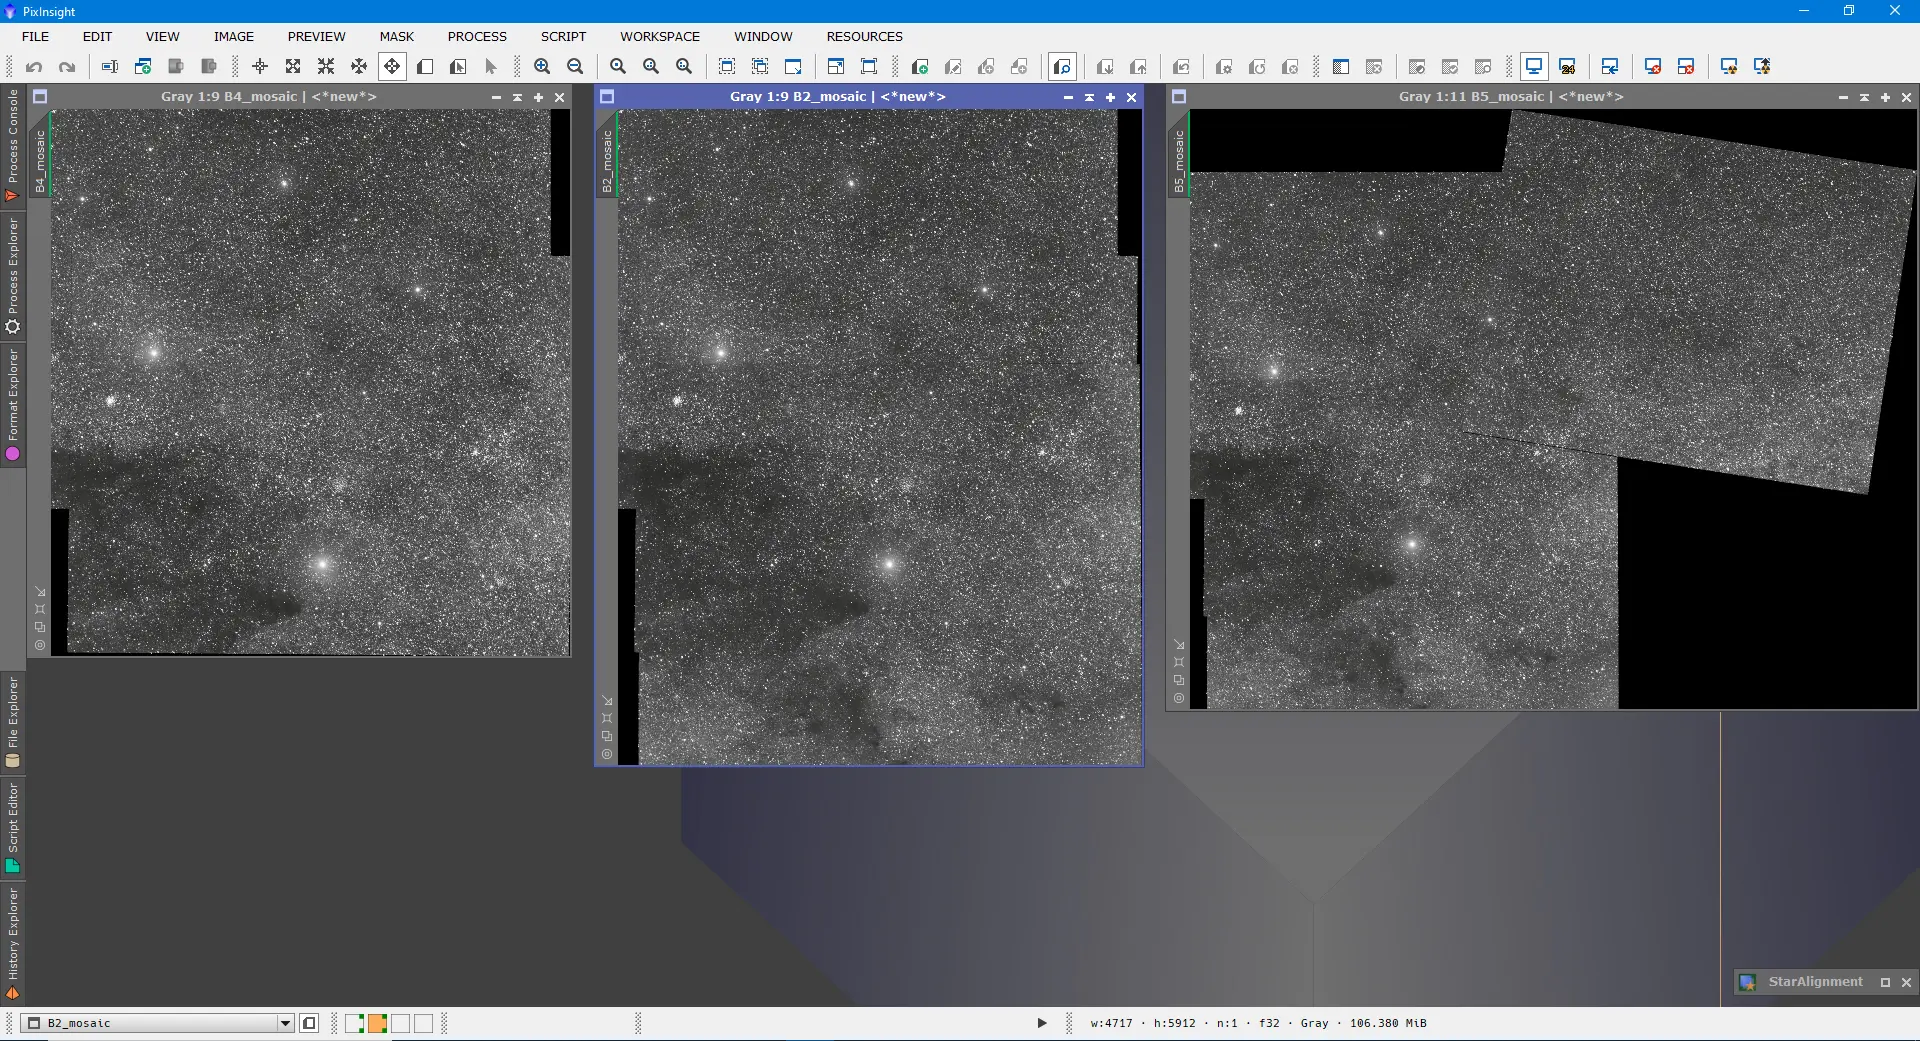Click the Undo arrow in the toolbar

pos(34,67)
